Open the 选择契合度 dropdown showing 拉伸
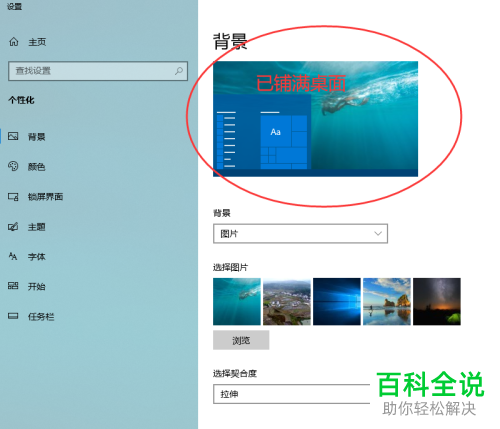Image resolution: width=500 pixels, height=429 pixels. [292, 394]
